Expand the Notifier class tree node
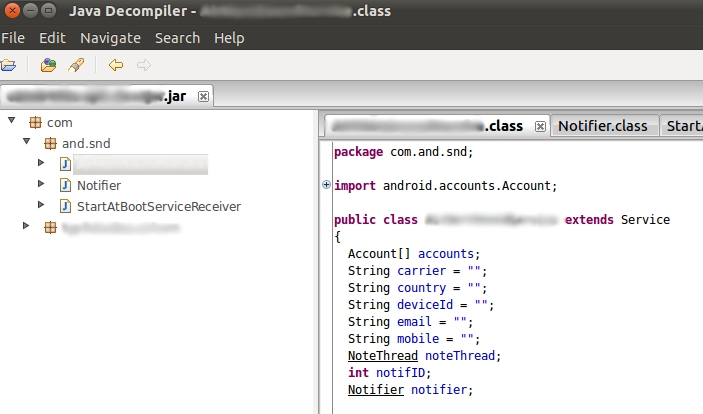Viewport: 703px width, 414px height. click(x=41, y=185)
